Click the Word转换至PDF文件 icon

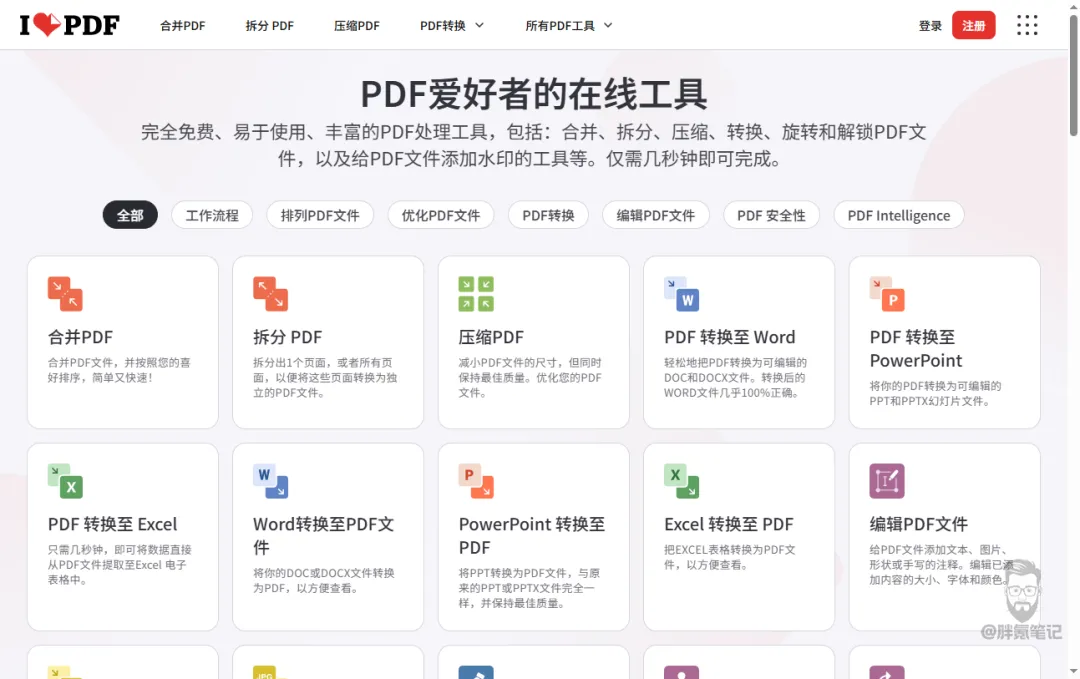pos(270,481)
